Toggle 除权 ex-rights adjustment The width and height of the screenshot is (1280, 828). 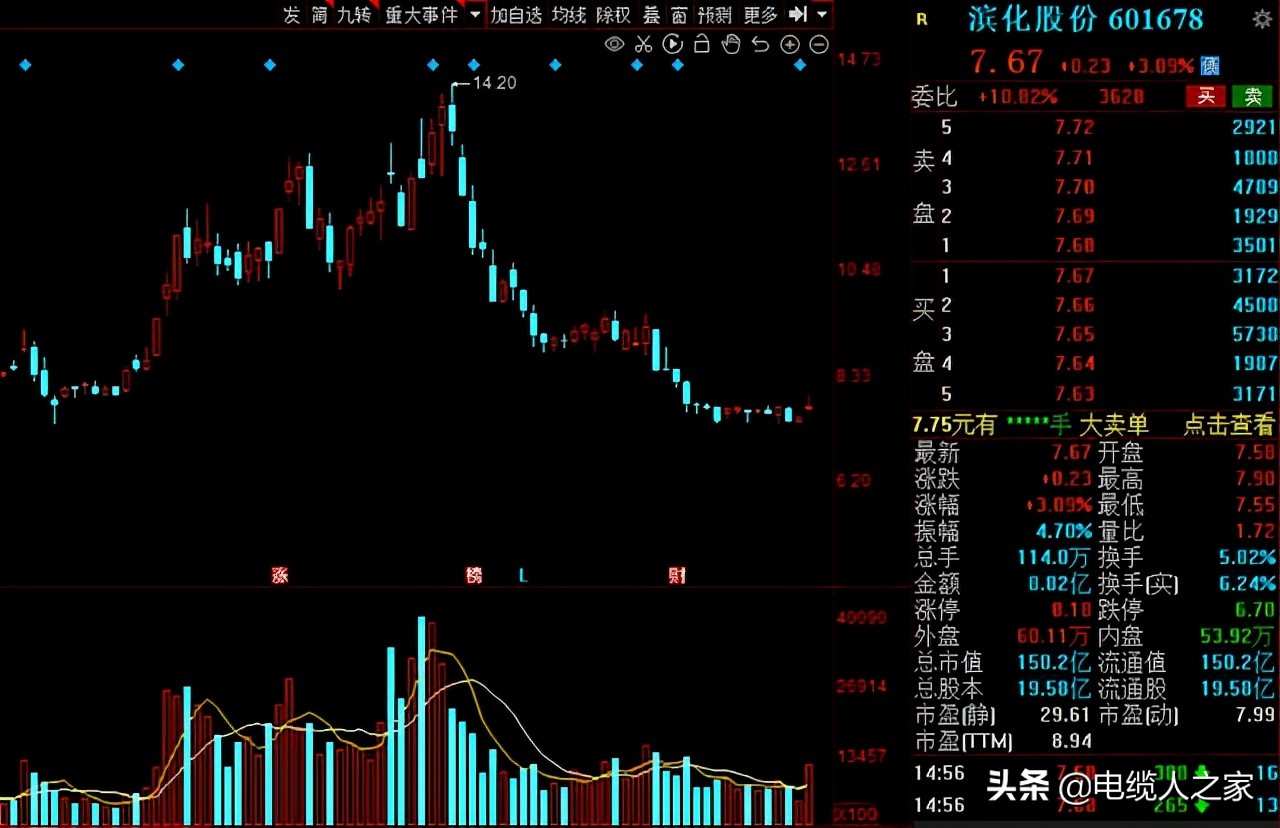pyautogui.click(x=613, y=15)
